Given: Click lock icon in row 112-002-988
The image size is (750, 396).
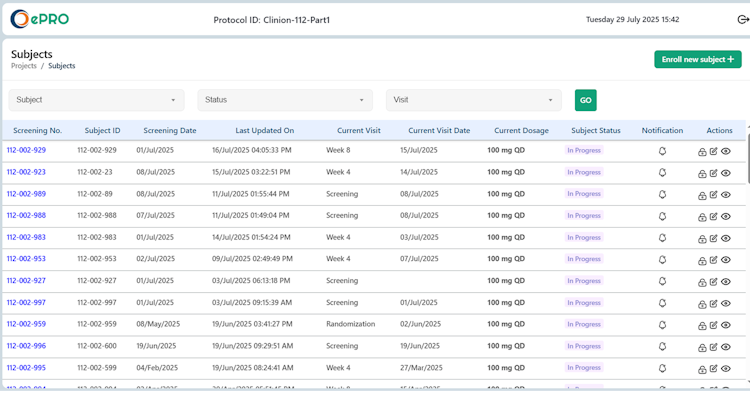Looking at the screenshot, I should (702, 217).
